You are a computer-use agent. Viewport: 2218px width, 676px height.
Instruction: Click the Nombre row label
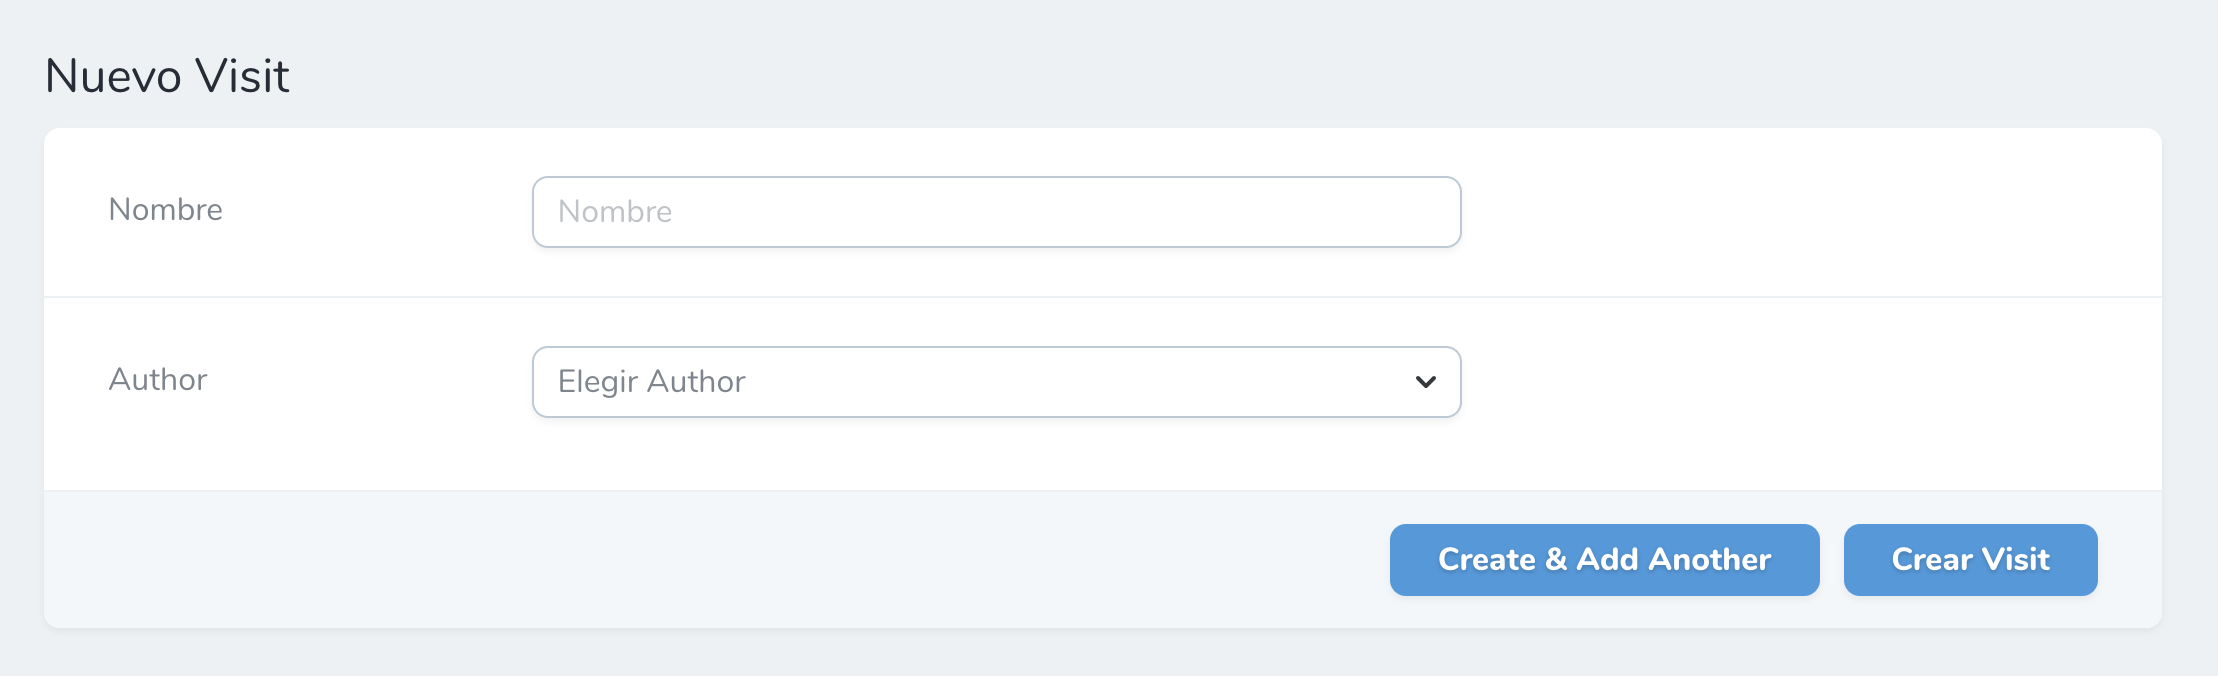pos(165,210)
